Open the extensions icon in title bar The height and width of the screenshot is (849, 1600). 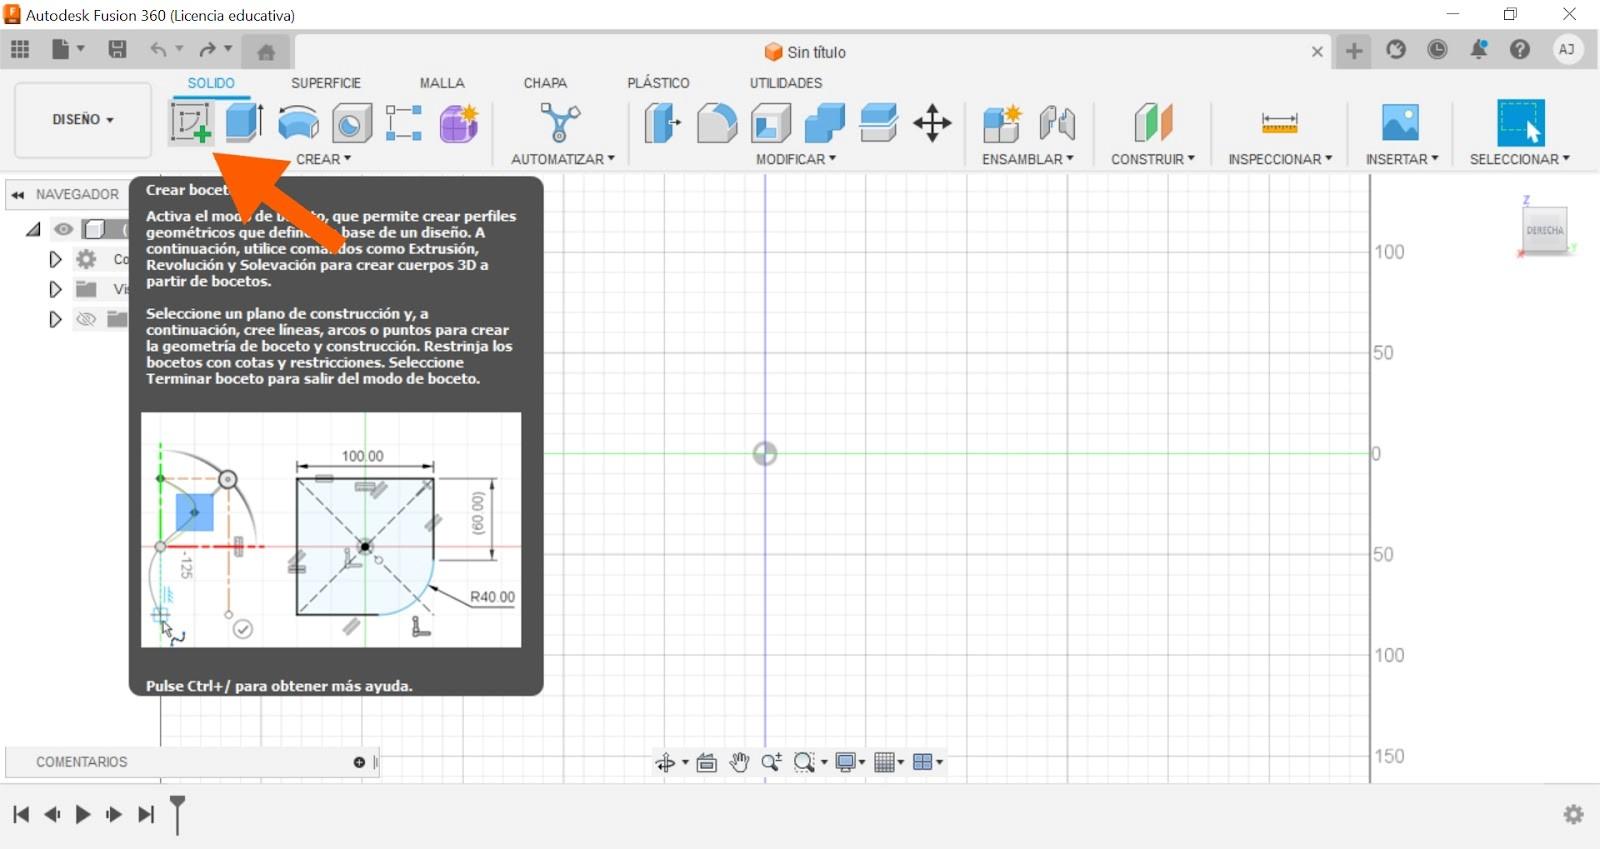(1396, 49)
